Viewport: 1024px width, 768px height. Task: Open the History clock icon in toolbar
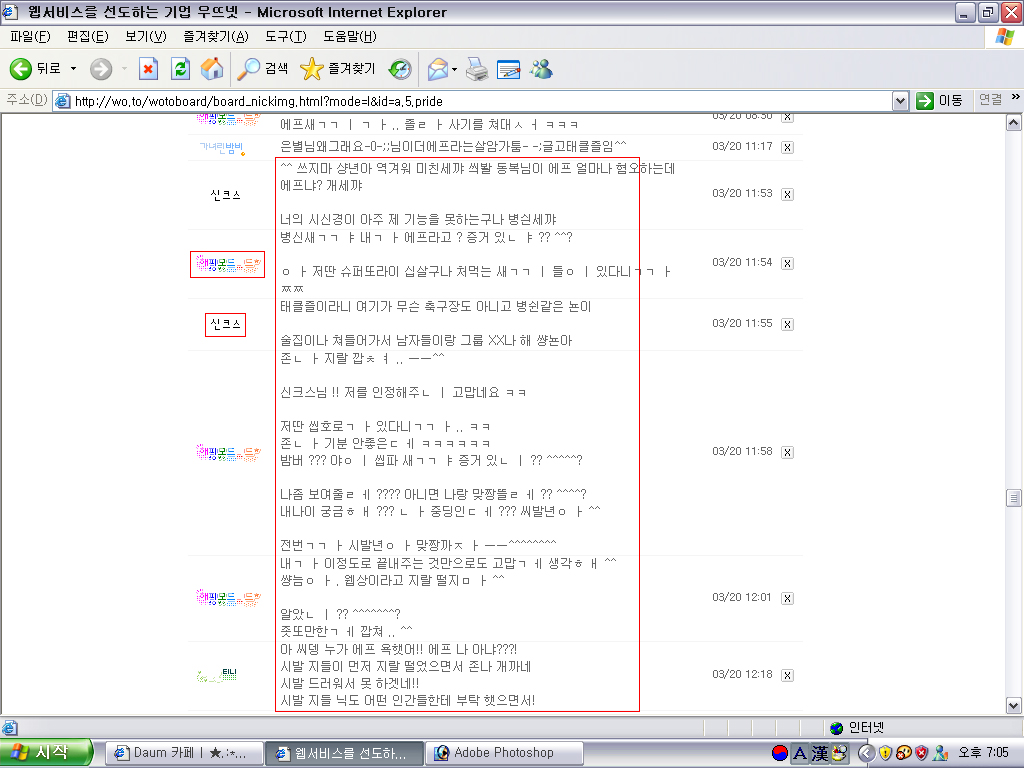400,69
